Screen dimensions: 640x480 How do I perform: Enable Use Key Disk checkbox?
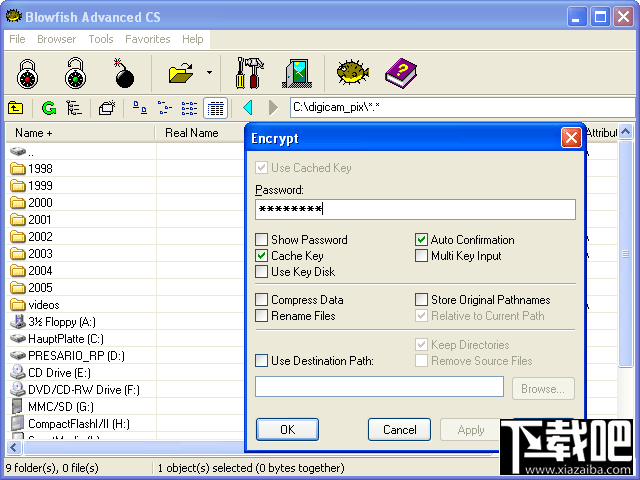point(261,272)
